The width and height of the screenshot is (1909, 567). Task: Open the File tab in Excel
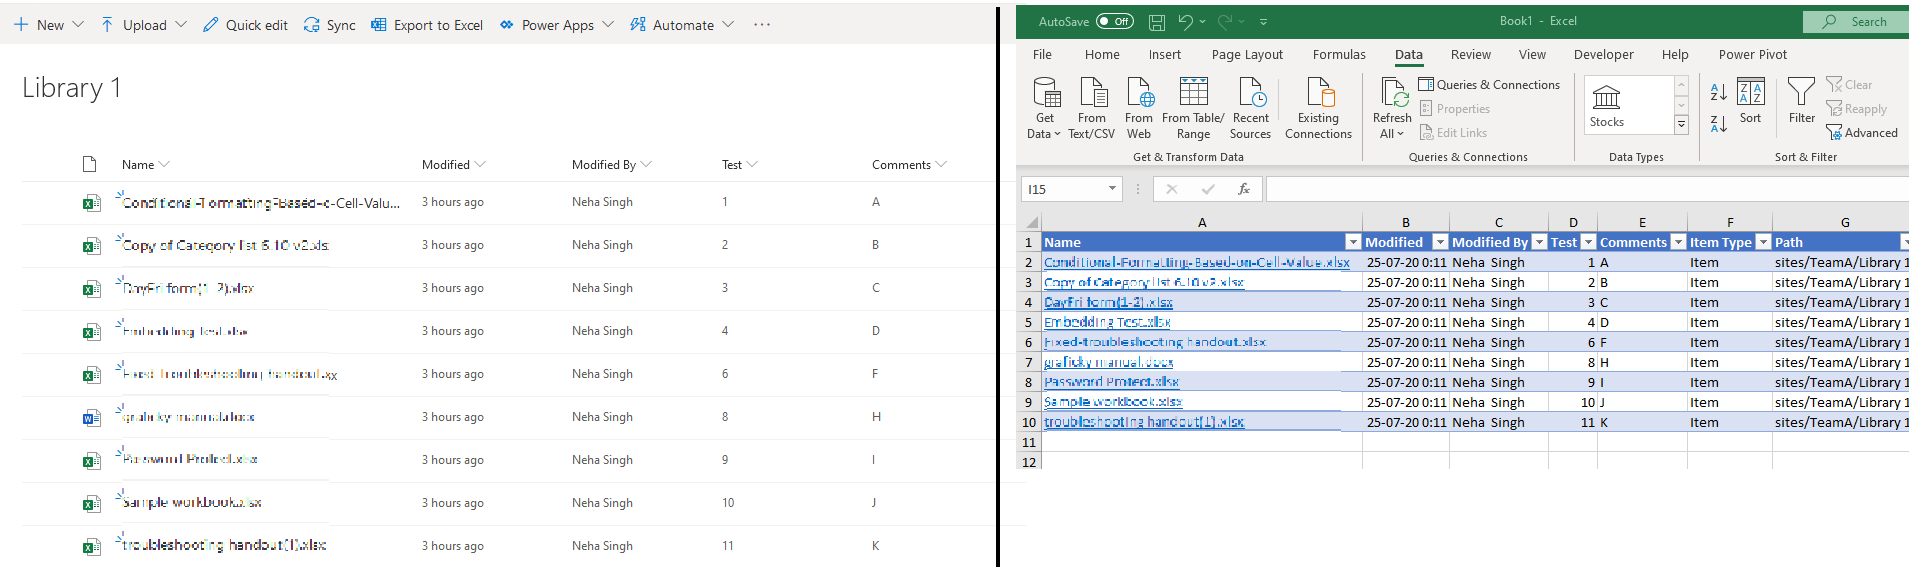point(1042,55)
